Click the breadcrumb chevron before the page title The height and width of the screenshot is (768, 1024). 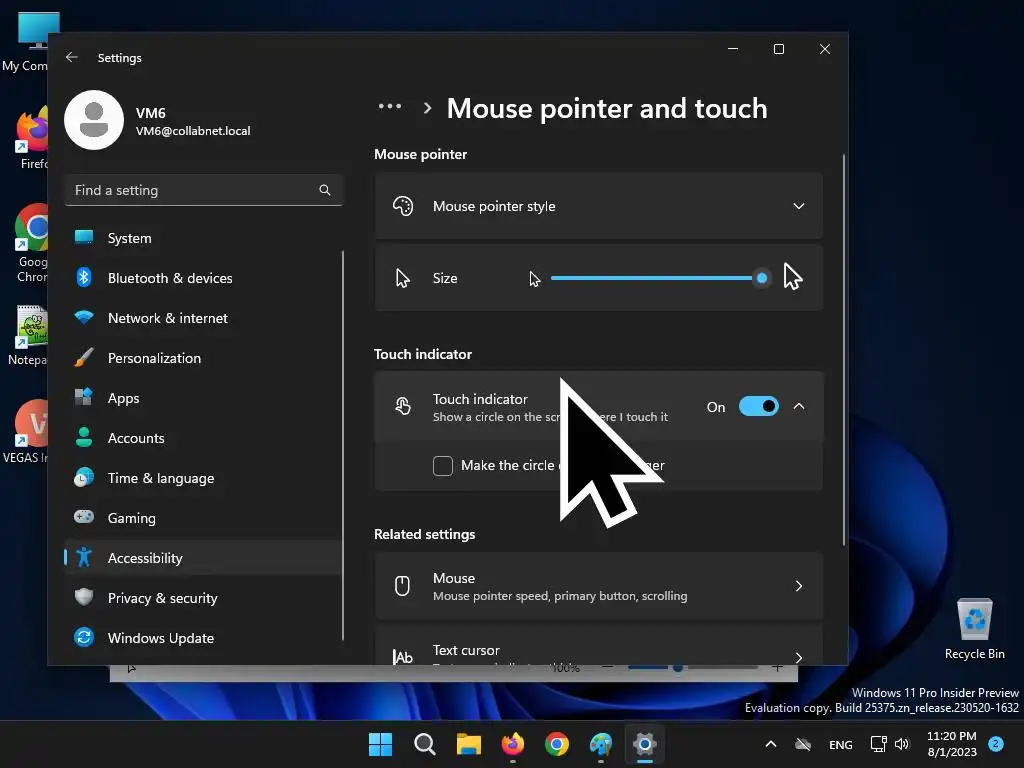pyautogui.click(x=427, y=108)
